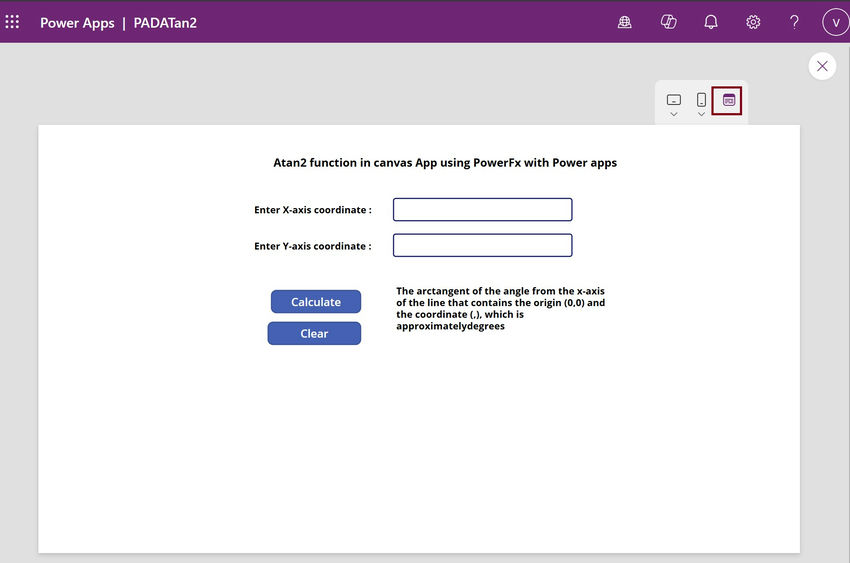Image resolution: width=850 pixels, height=563 pixels.
Task: Click the Enter X-axis coordinate label
Action: [x=313, y=210]
